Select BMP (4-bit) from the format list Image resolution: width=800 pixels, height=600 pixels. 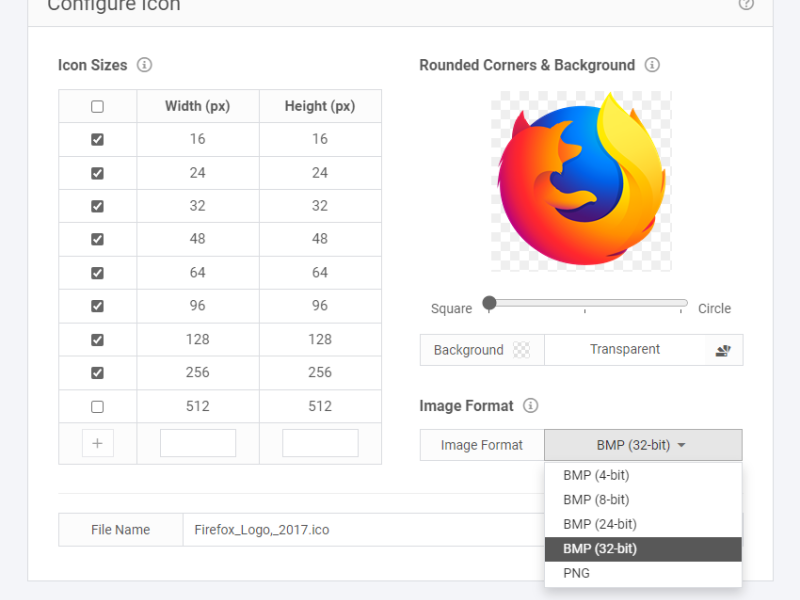pyautogui.click(x=643, y=475)
